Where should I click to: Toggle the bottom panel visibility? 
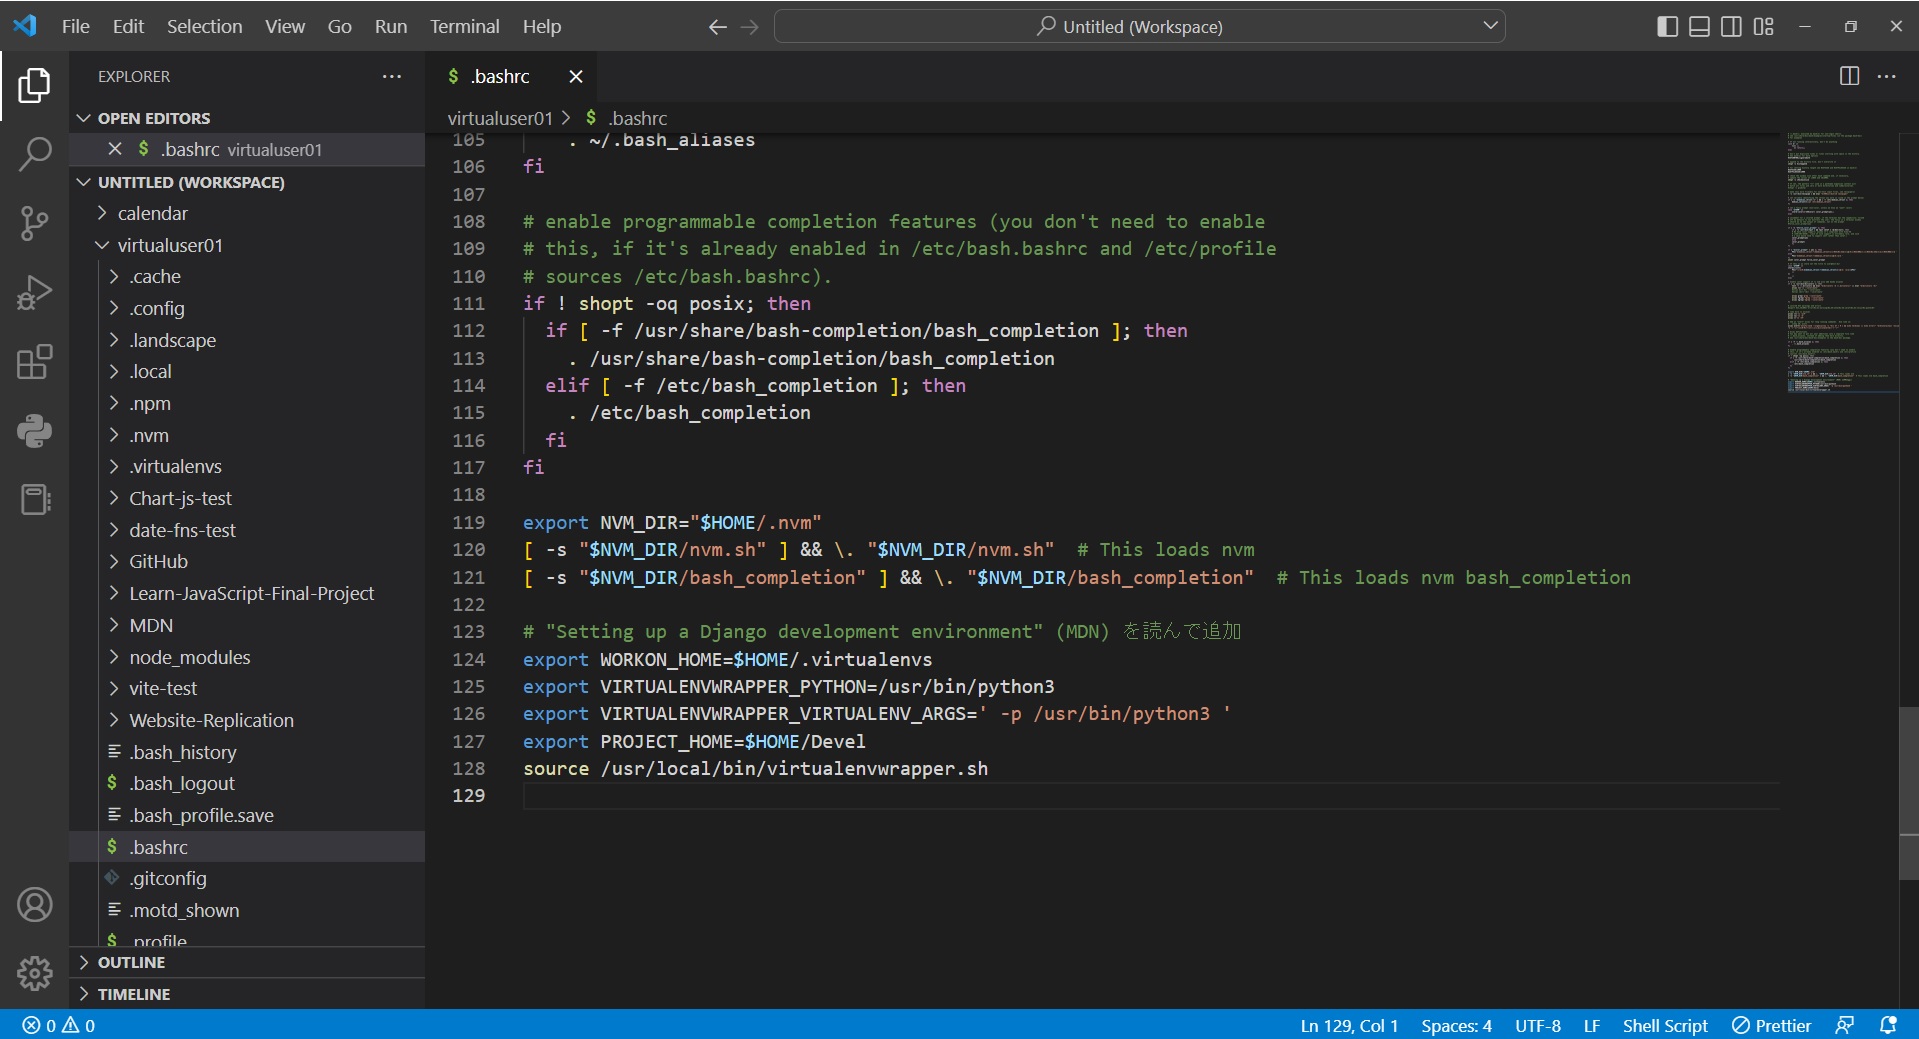pyautogui.click(x=1699, y=27)
